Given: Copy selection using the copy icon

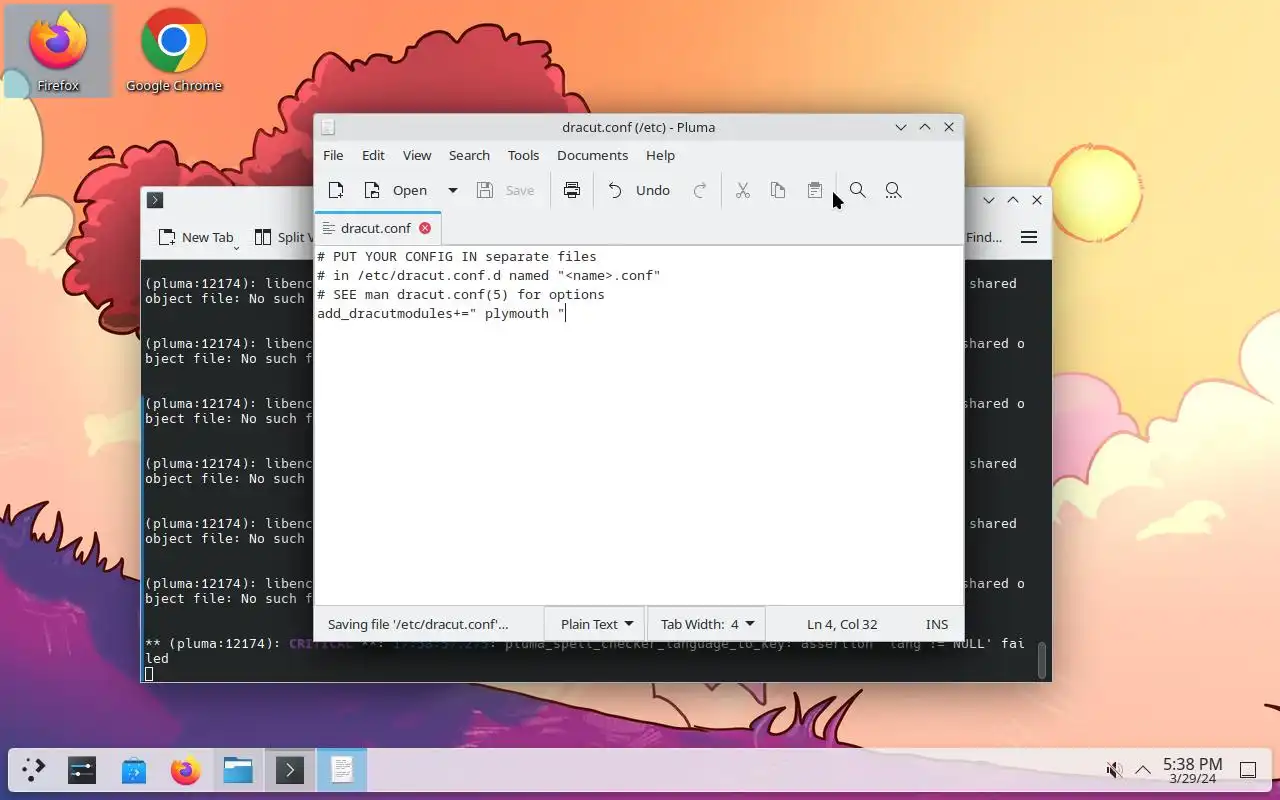Looking at the screenshot, I should [778, 190].
